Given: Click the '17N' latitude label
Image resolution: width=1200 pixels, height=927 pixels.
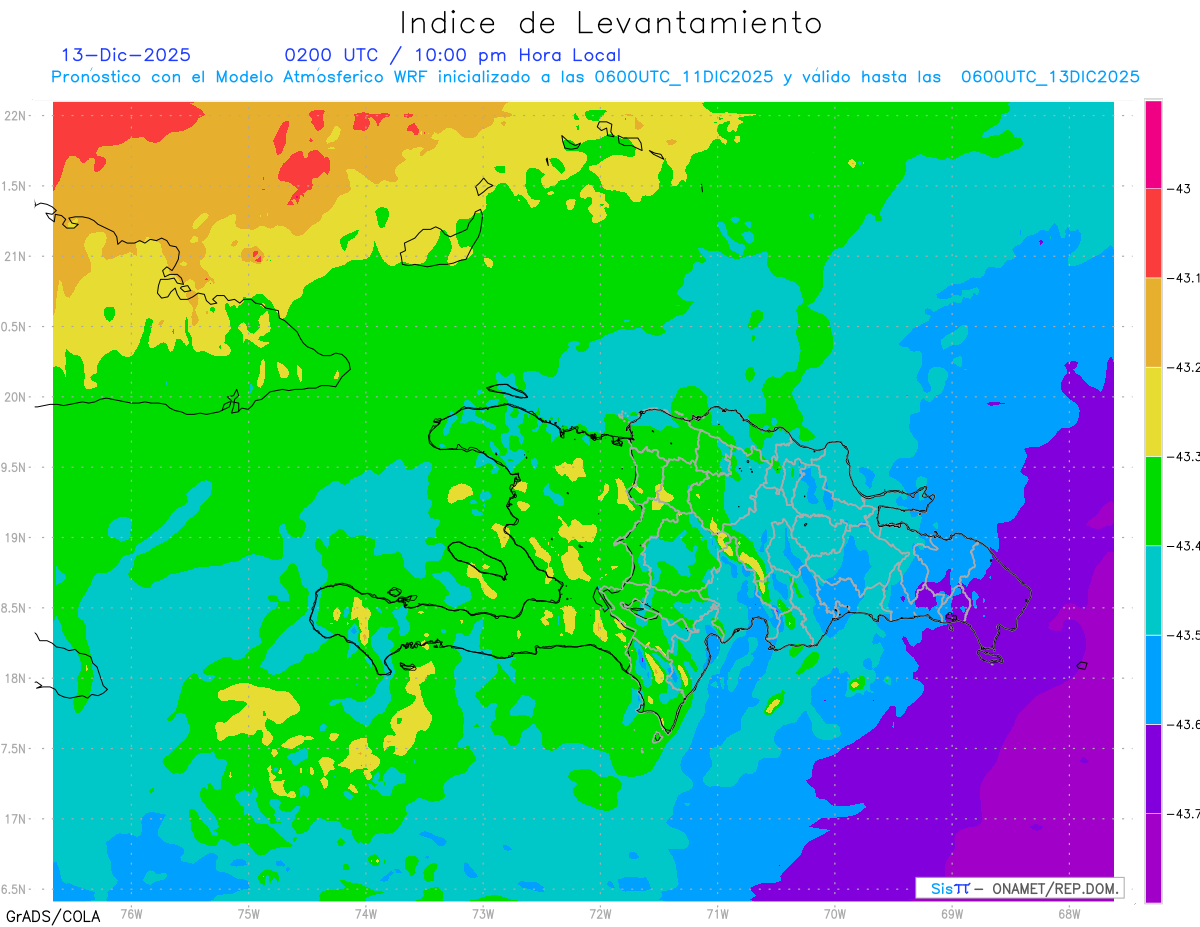Looking at the screenshot, I should tap(15, 819).
